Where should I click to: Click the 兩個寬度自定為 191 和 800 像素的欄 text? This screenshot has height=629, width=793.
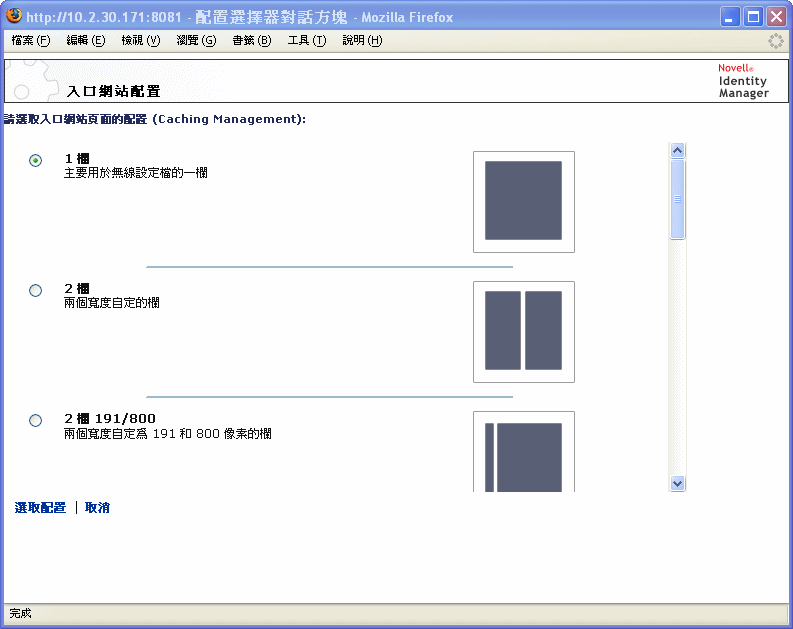pos(168,434)
